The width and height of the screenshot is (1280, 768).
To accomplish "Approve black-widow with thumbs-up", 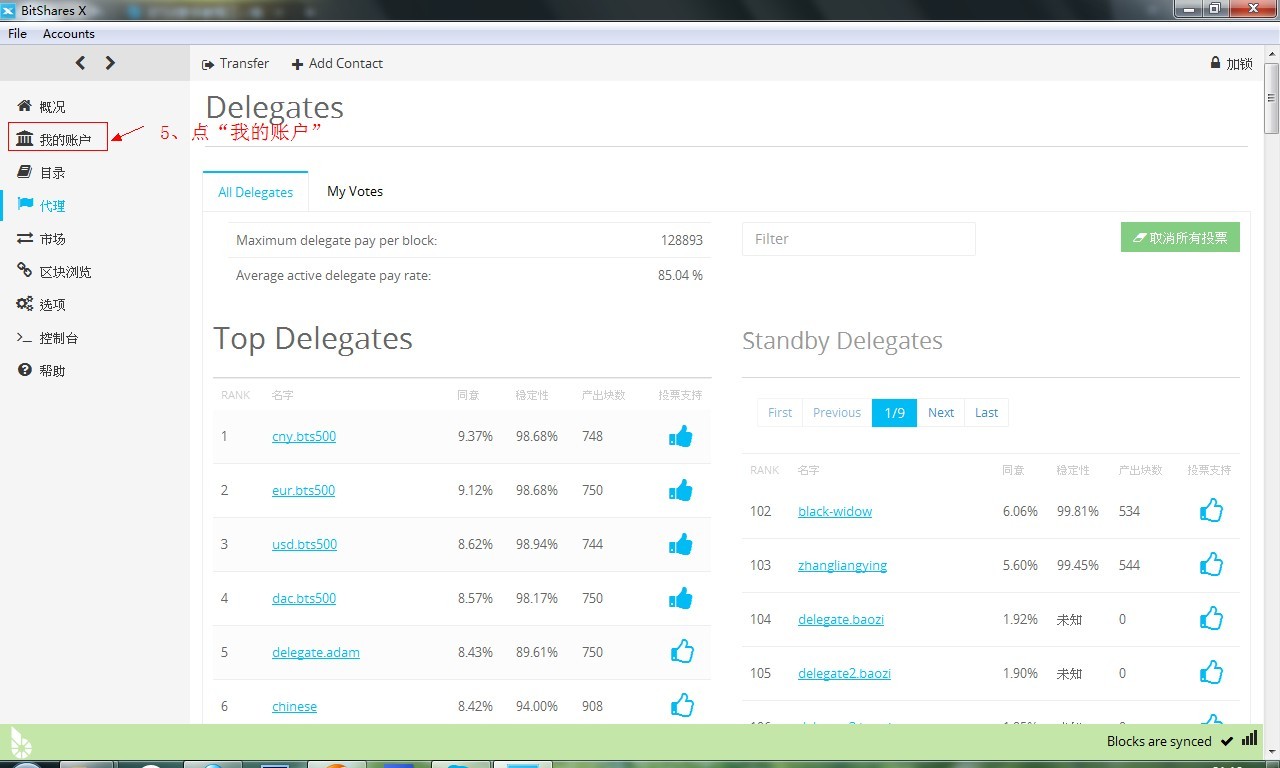I will pos(1211,510).
